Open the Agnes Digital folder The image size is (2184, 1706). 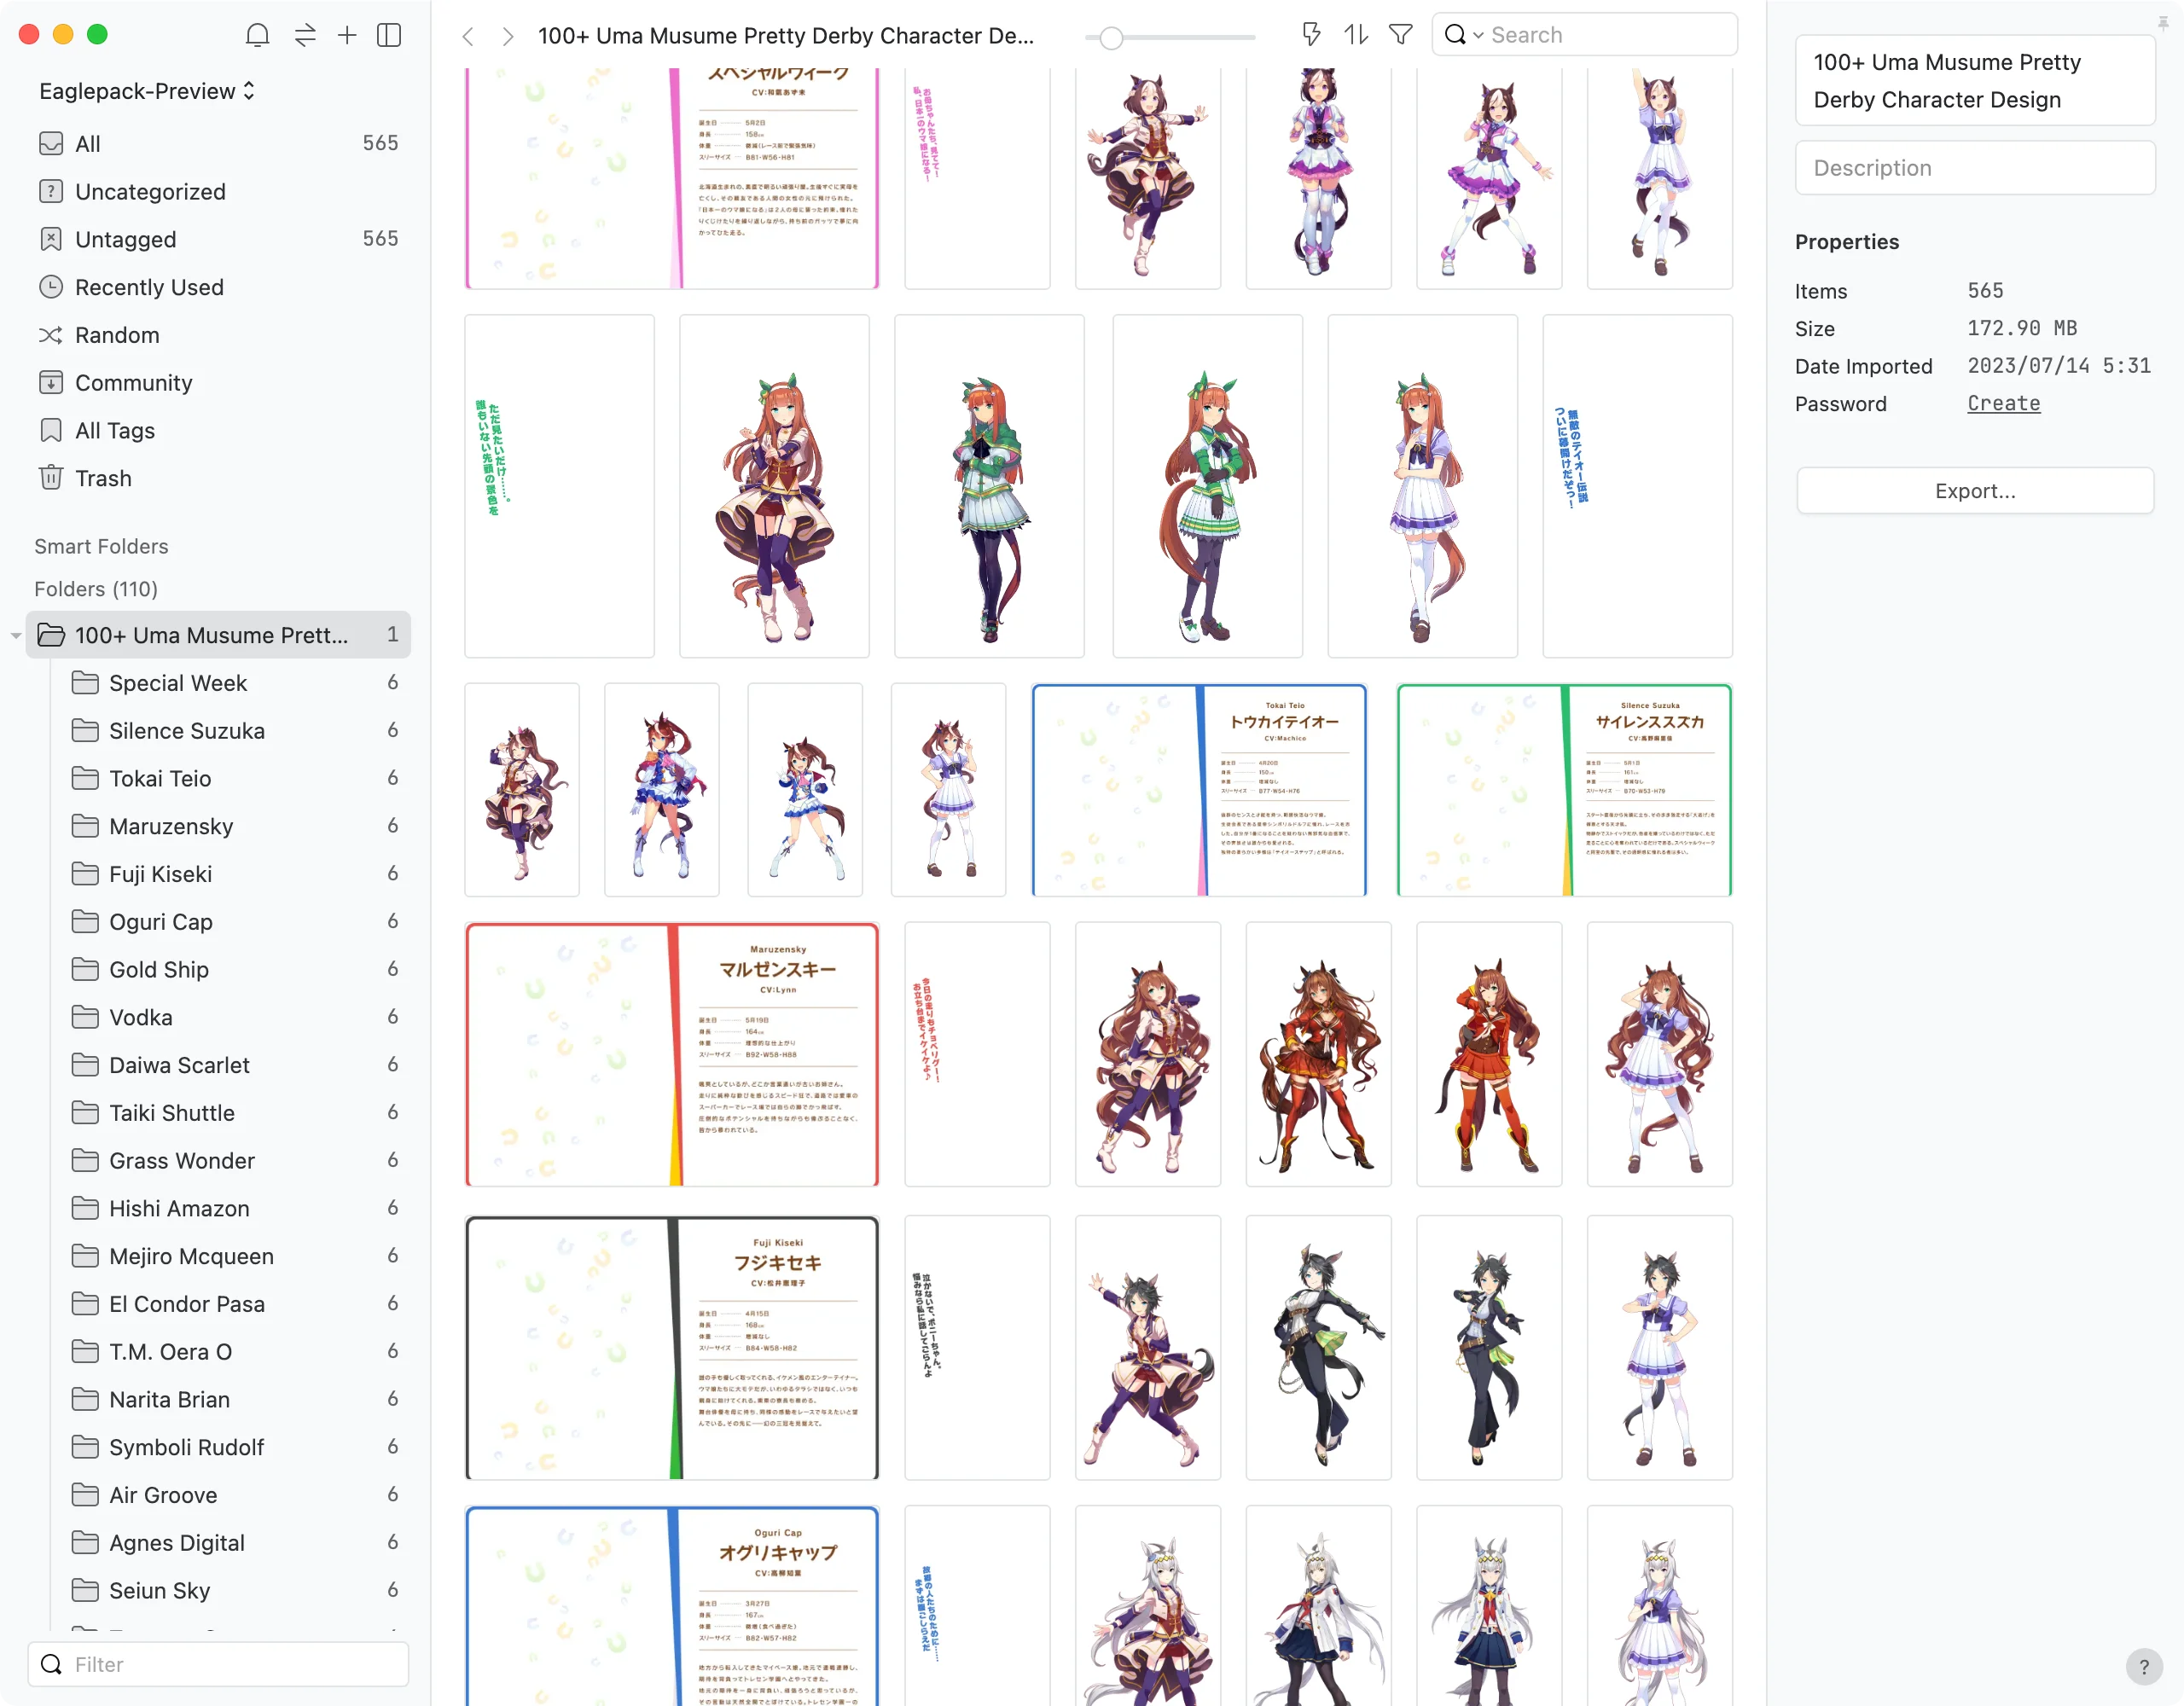pos(235,1543)
